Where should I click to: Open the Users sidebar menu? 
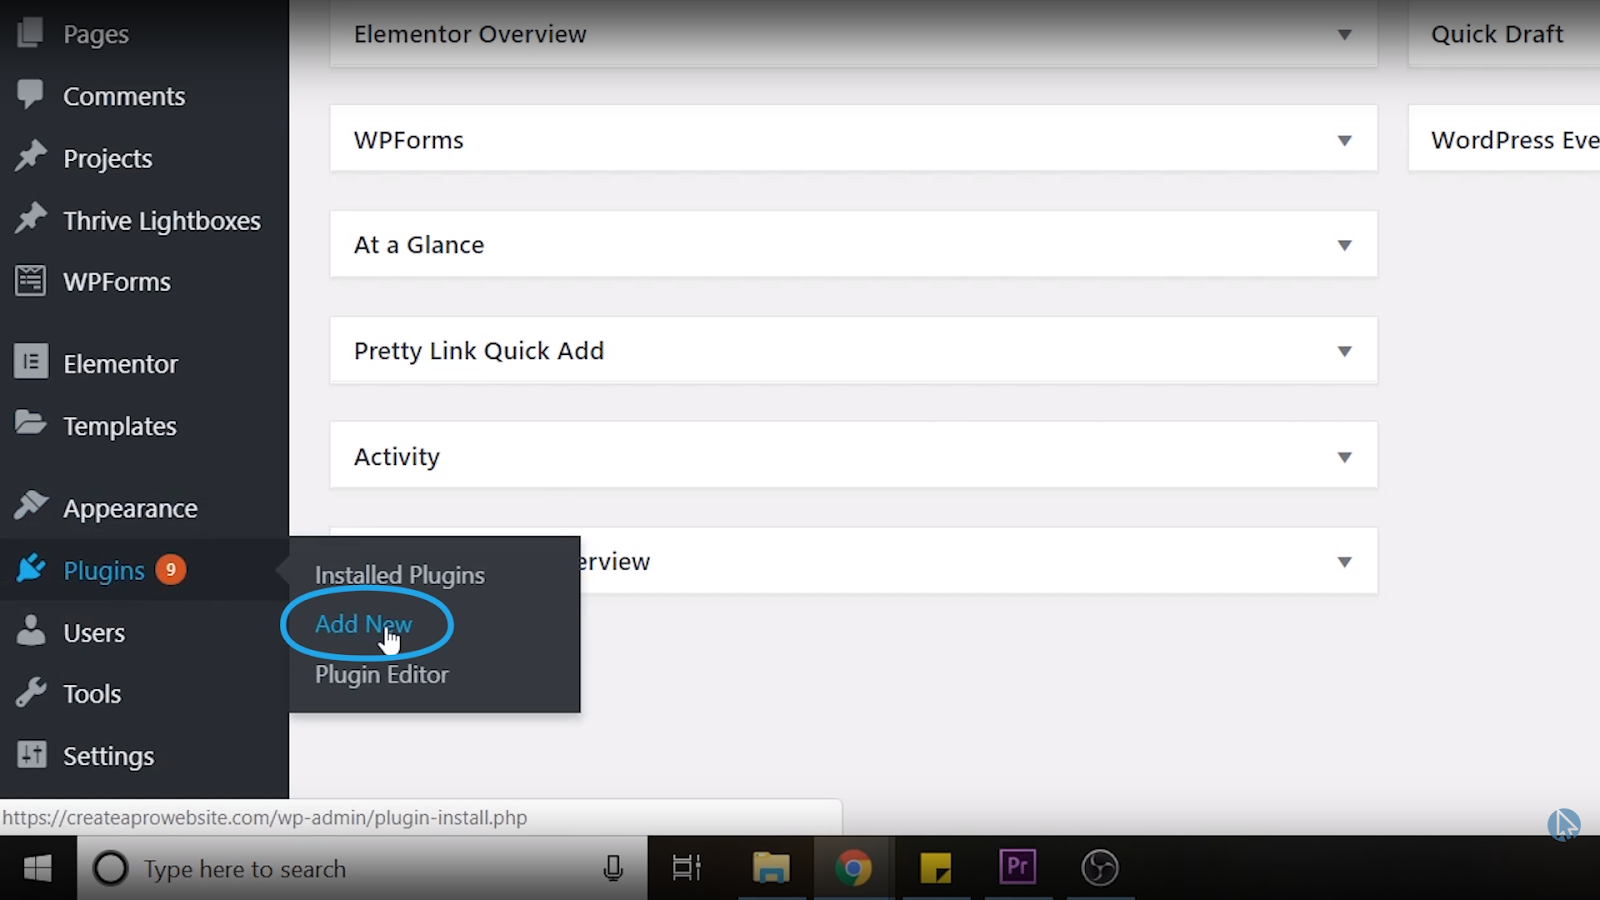click(x=94, y=633)
